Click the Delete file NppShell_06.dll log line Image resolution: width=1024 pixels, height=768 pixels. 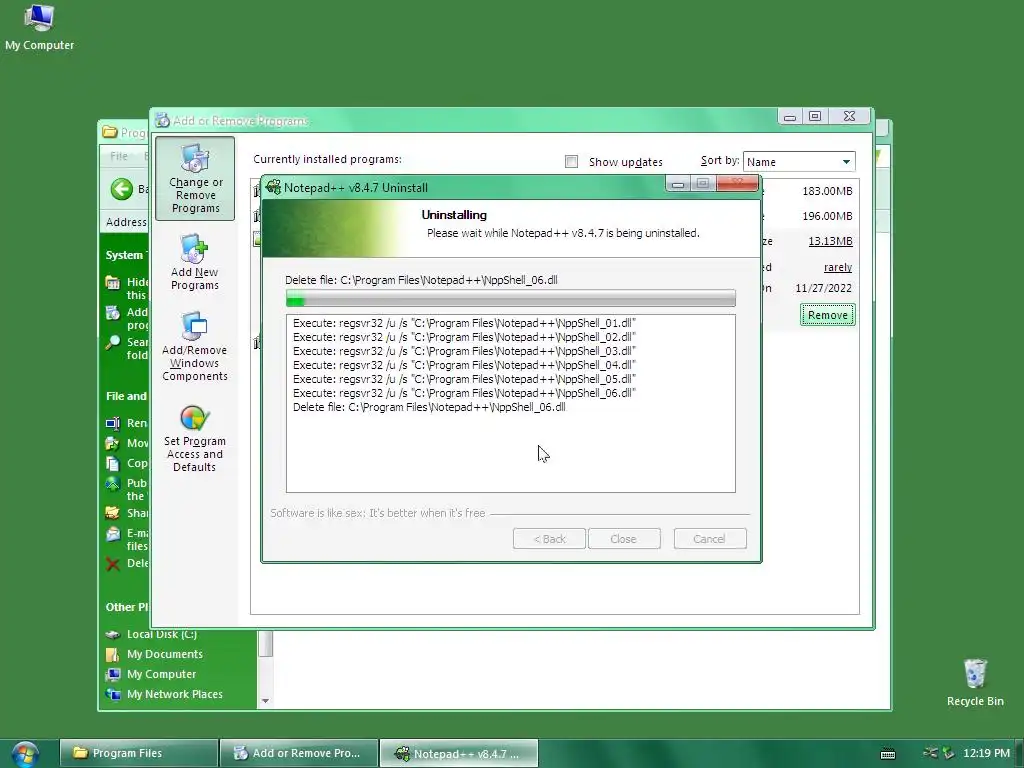429,407
